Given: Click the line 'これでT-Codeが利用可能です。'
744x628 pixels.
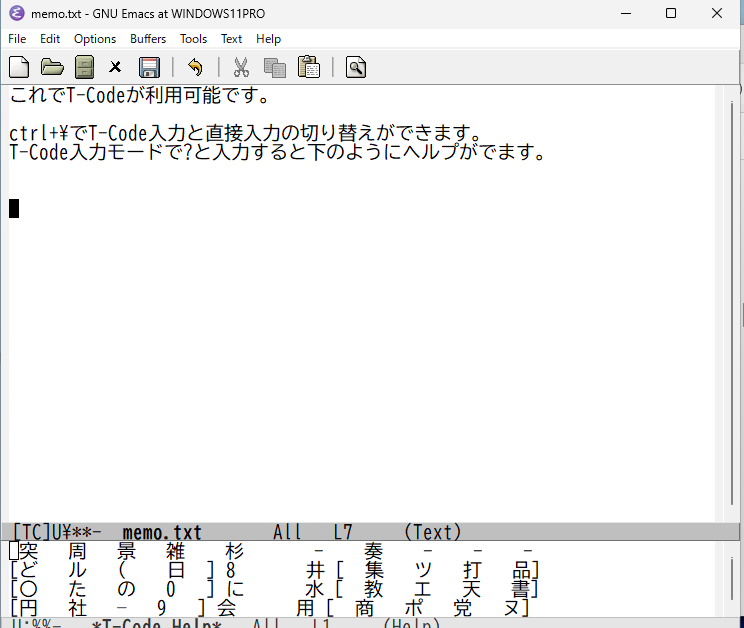Looking at the screenshot, I should pyautogui.click(x=140, y=95).
